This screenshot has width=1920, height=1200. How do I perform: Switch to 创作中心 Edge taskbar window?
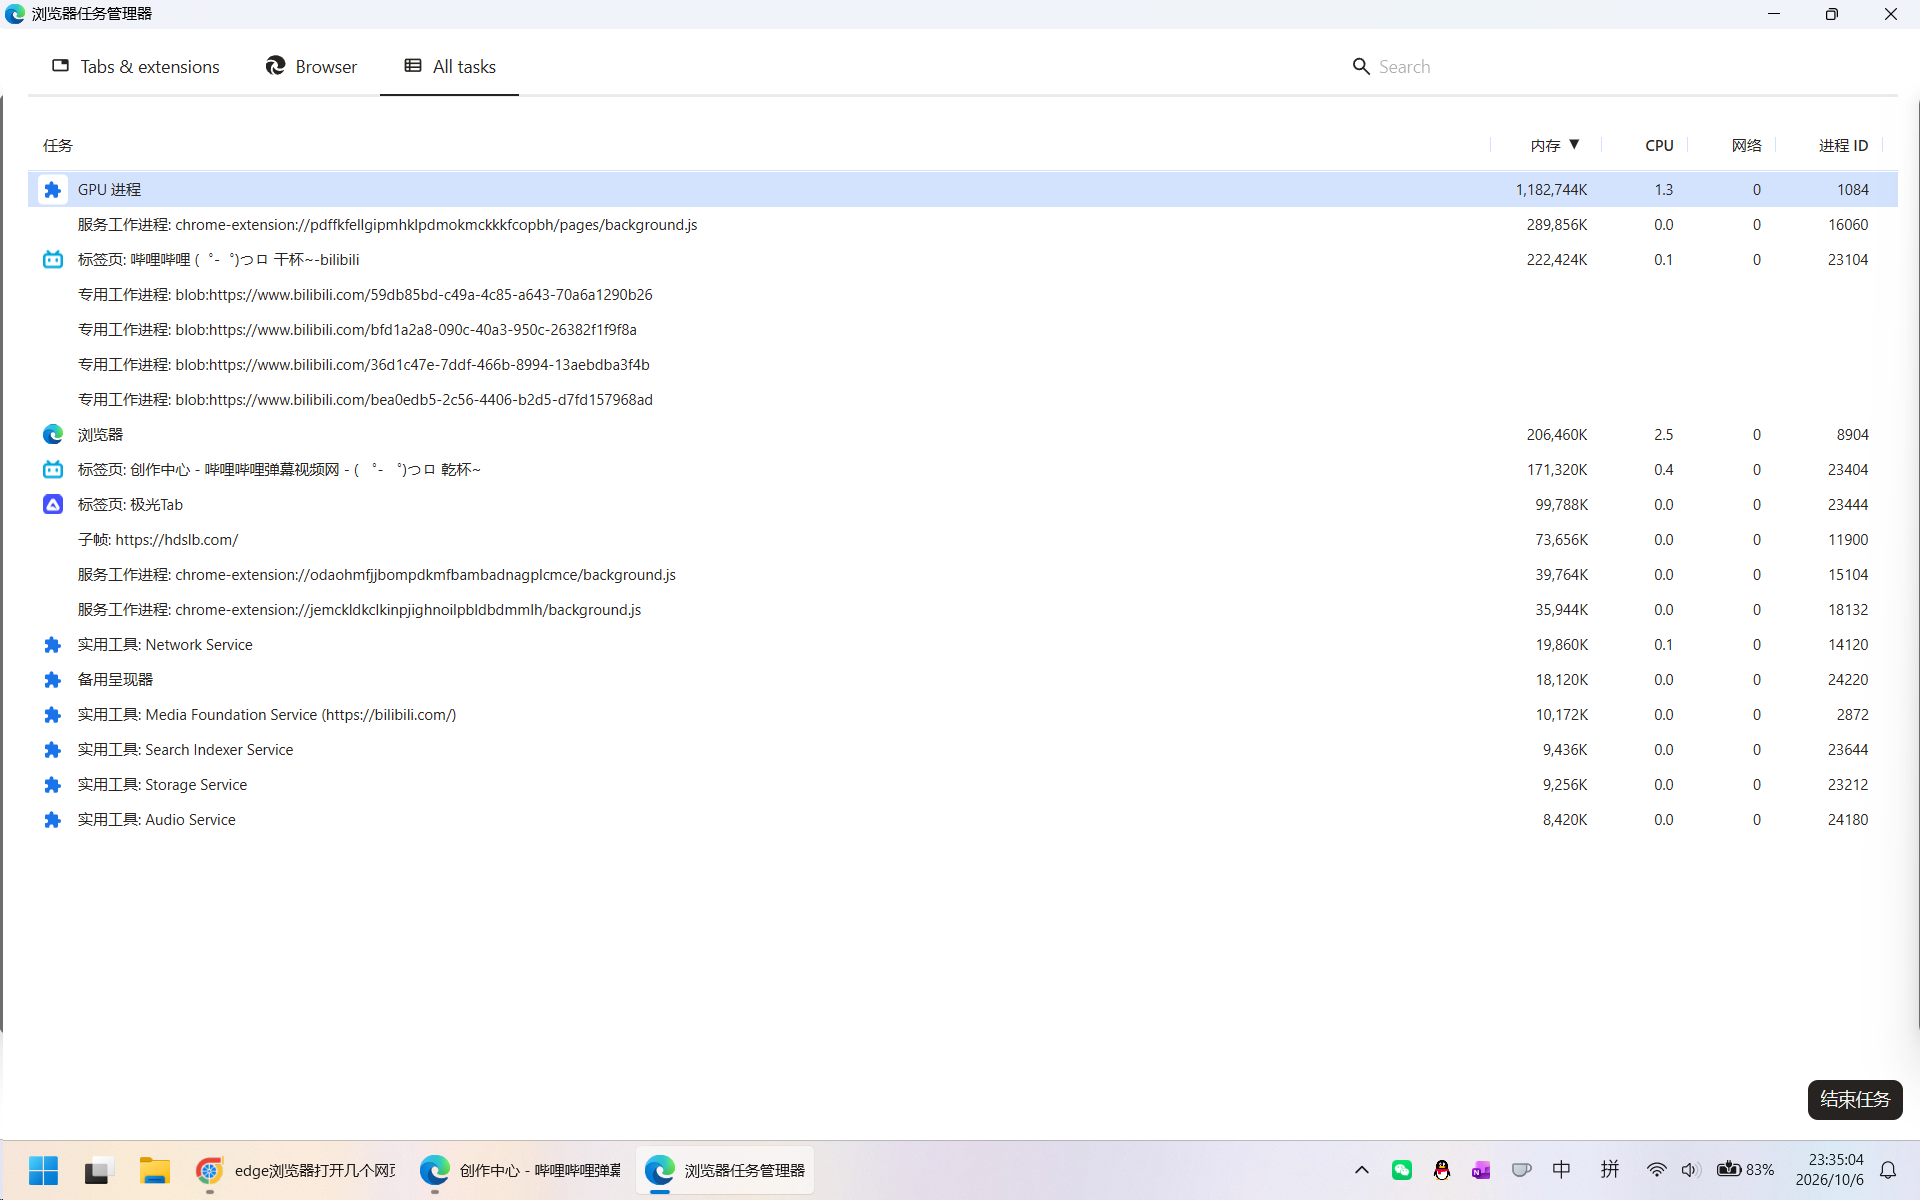tap(521, 1170)
